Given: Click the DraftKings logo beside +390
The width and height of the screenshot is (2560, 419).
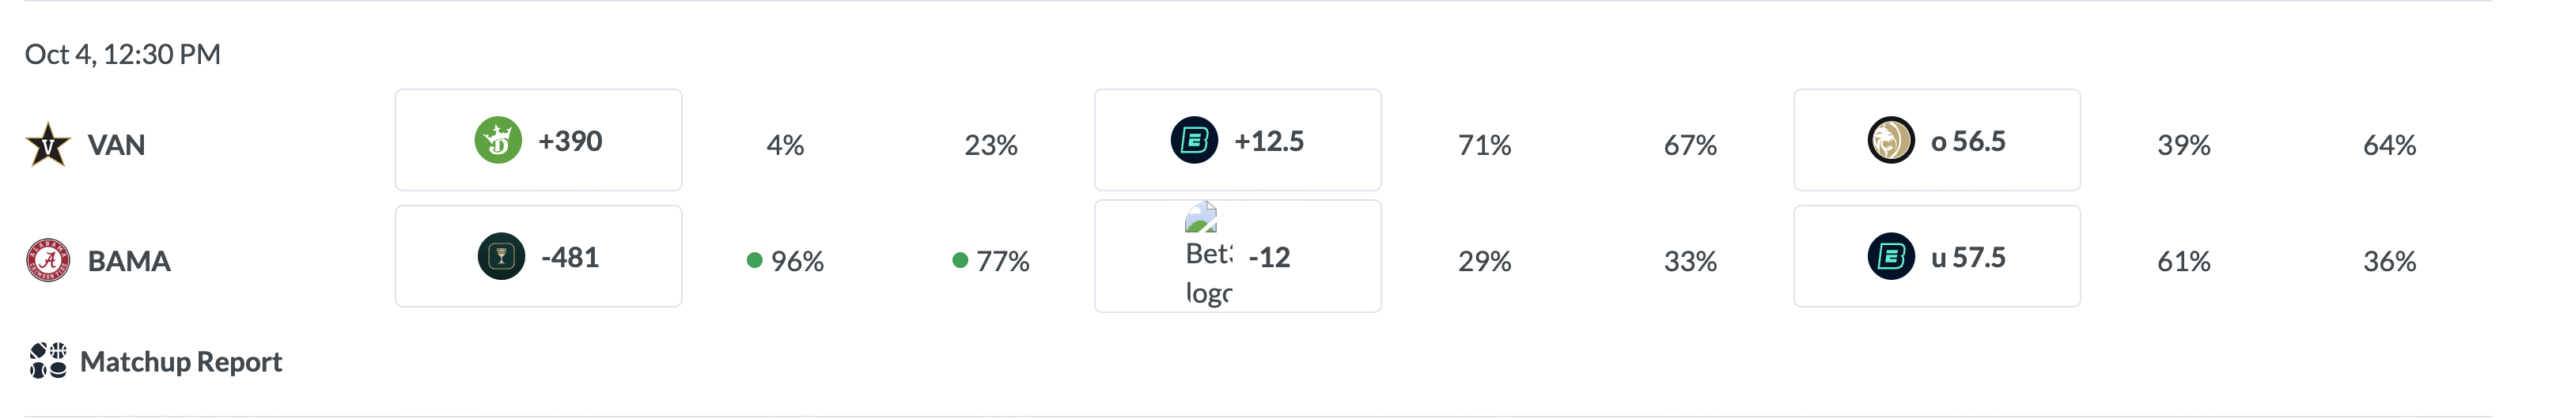Looking at the screenshot, I should pyautogui.click(x=497, y=140).
